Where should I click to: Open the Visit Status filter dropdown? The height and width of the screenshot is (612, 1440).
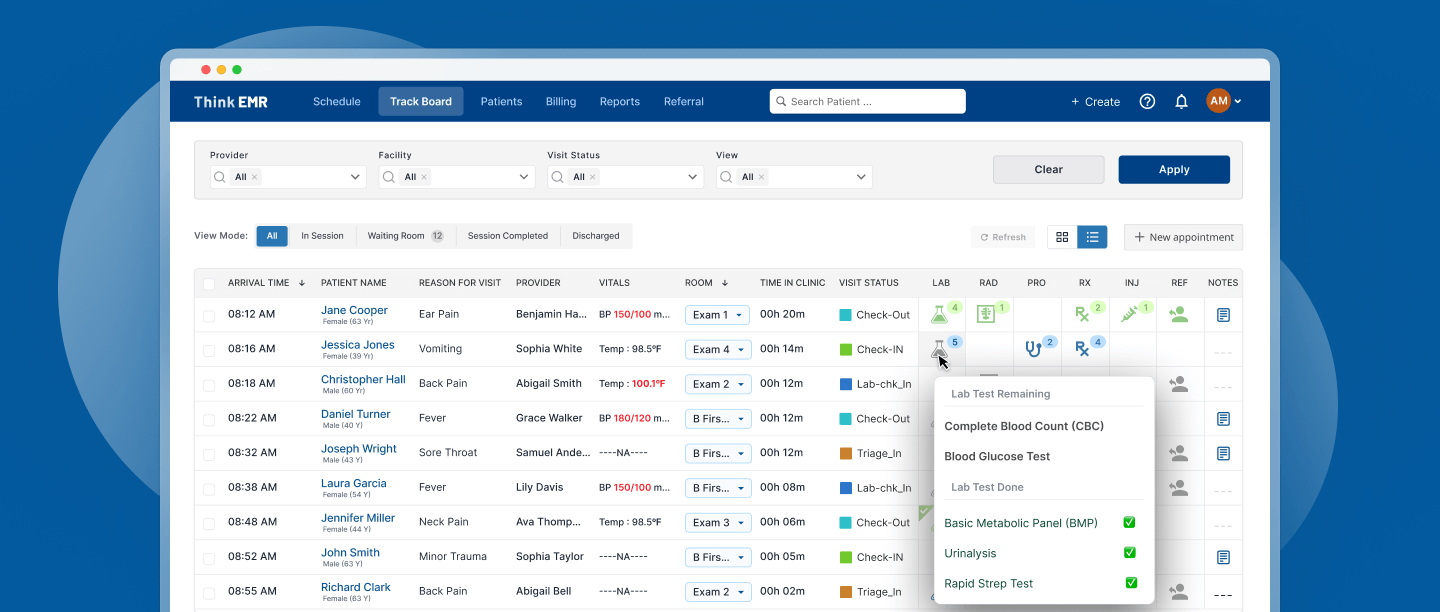click(x=625, y=176)
